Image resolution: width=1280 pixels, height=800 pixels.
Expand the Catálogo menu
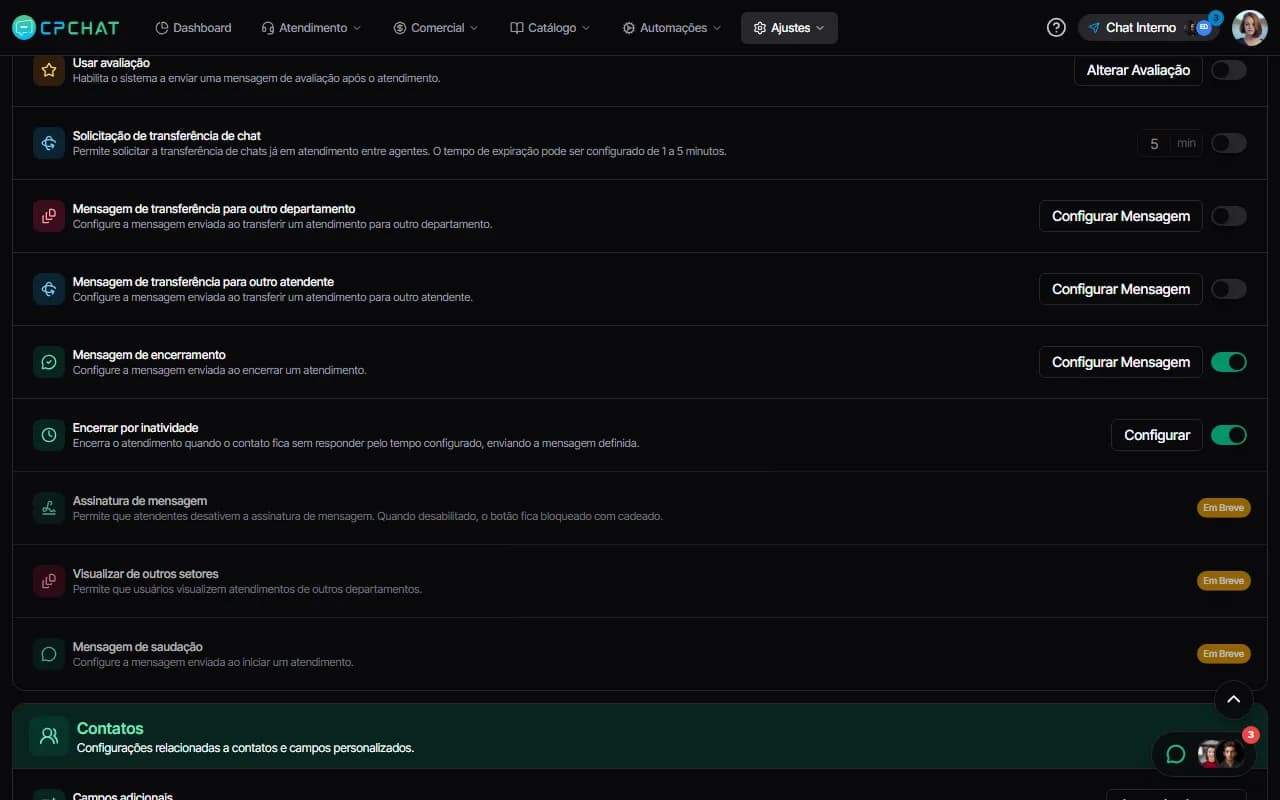point(550,28)
